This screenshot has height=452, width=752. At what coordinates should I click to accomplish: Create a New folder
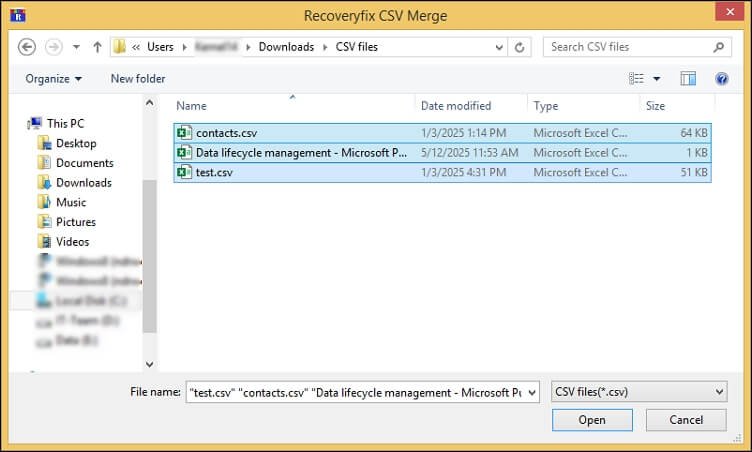pos(138,79)
